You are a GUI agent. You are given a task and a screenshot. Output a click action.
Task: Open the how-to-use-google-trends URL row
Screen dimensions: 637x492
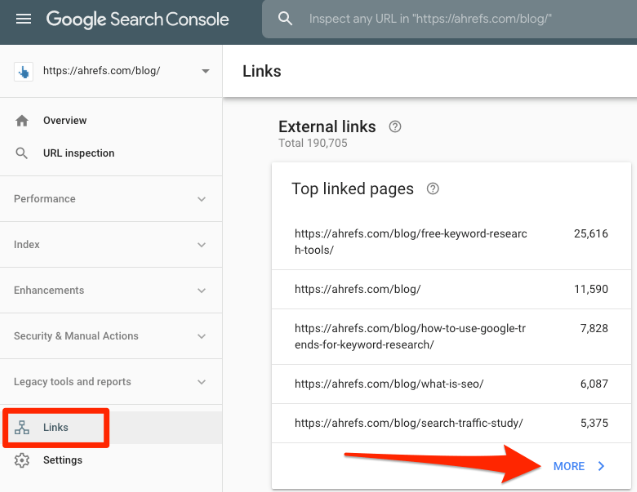tap(451, 337)
